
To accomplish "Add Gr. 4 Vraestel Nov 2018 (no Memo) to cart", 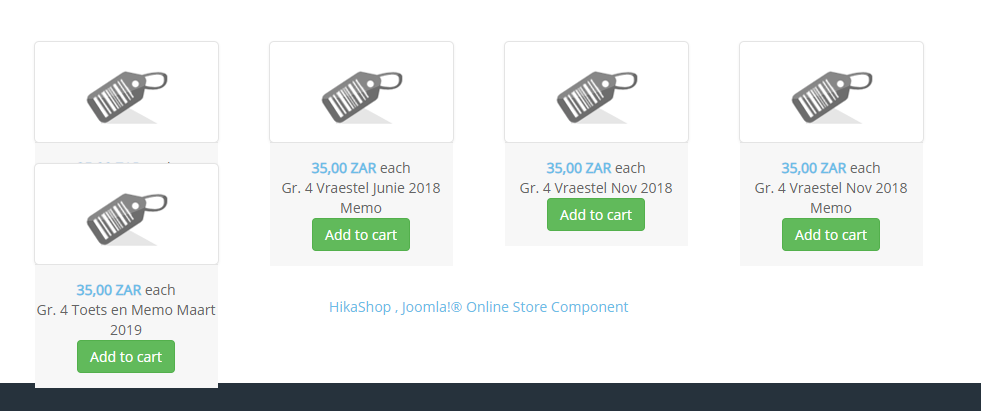I will pos(596,215).
